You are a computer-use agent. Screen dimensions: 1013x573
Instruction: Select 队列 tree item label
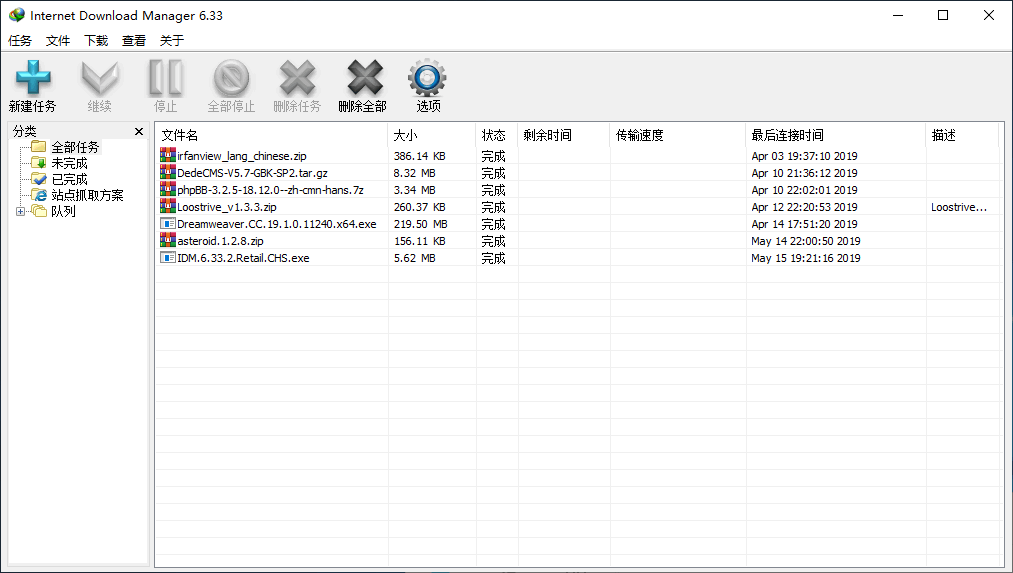coord(63,211)
